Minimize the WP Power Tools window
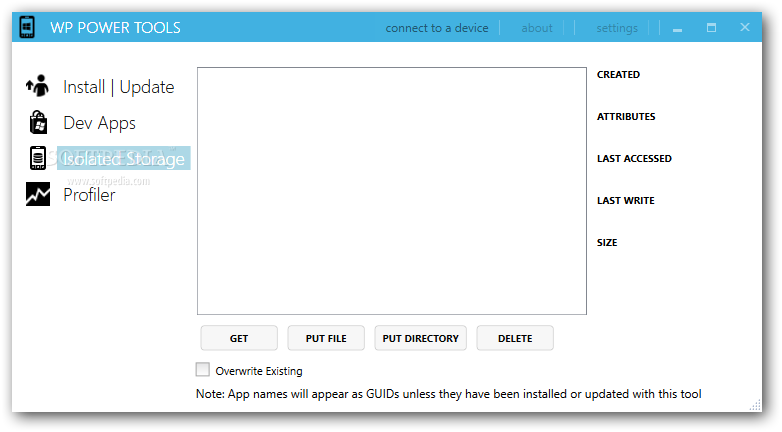The width and height of the screenshot is (782, 432). click(x=677, y=28)
